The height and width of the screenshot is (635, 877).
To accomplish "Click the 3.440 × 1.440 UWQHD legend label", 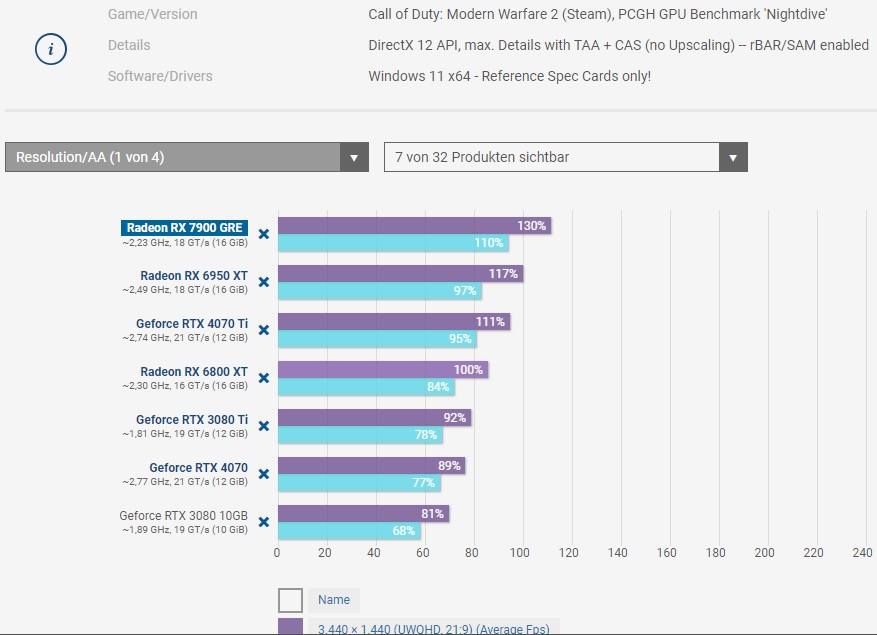I will (x=433, y=628).
